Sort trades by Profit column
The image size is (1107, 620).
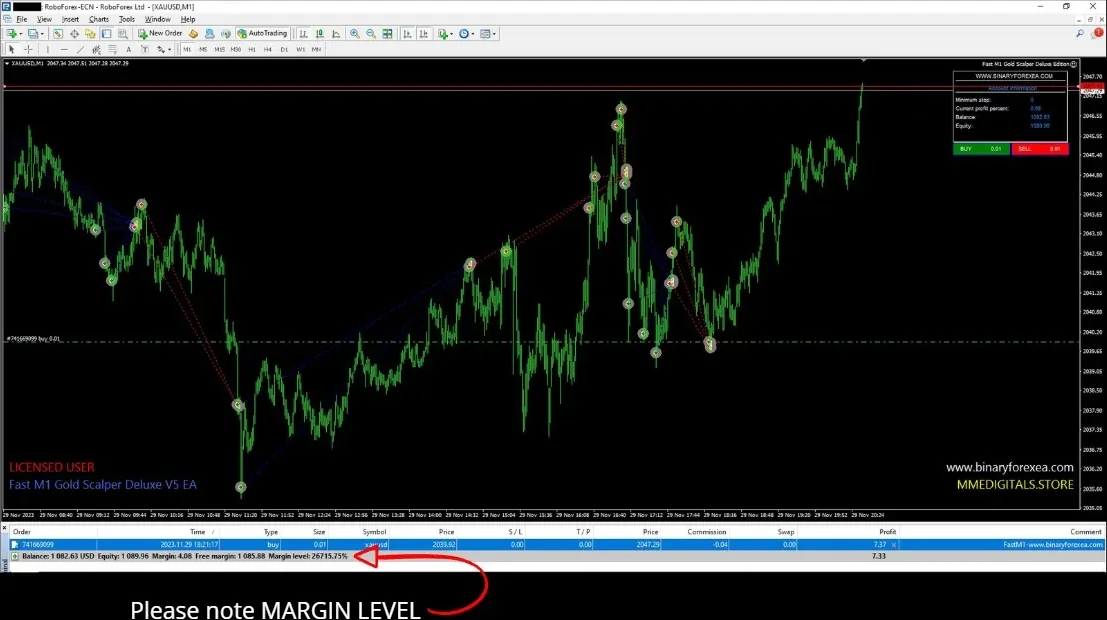(x=887, y=532)
